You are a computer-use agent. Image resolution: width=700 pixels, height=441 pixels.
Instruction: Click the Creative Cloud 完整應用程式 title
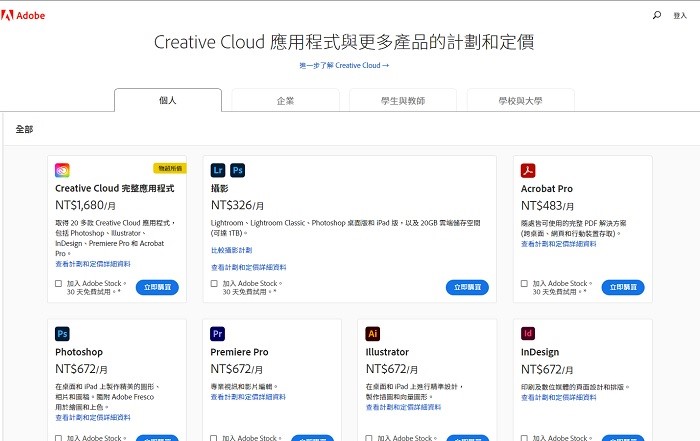tap(115, 188)
